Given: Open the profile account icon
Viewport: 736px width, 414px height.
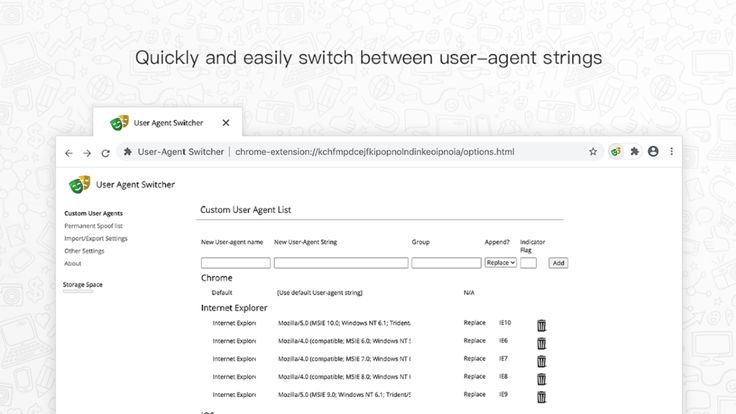Looking at the screenshot, I should coord(653,151).
